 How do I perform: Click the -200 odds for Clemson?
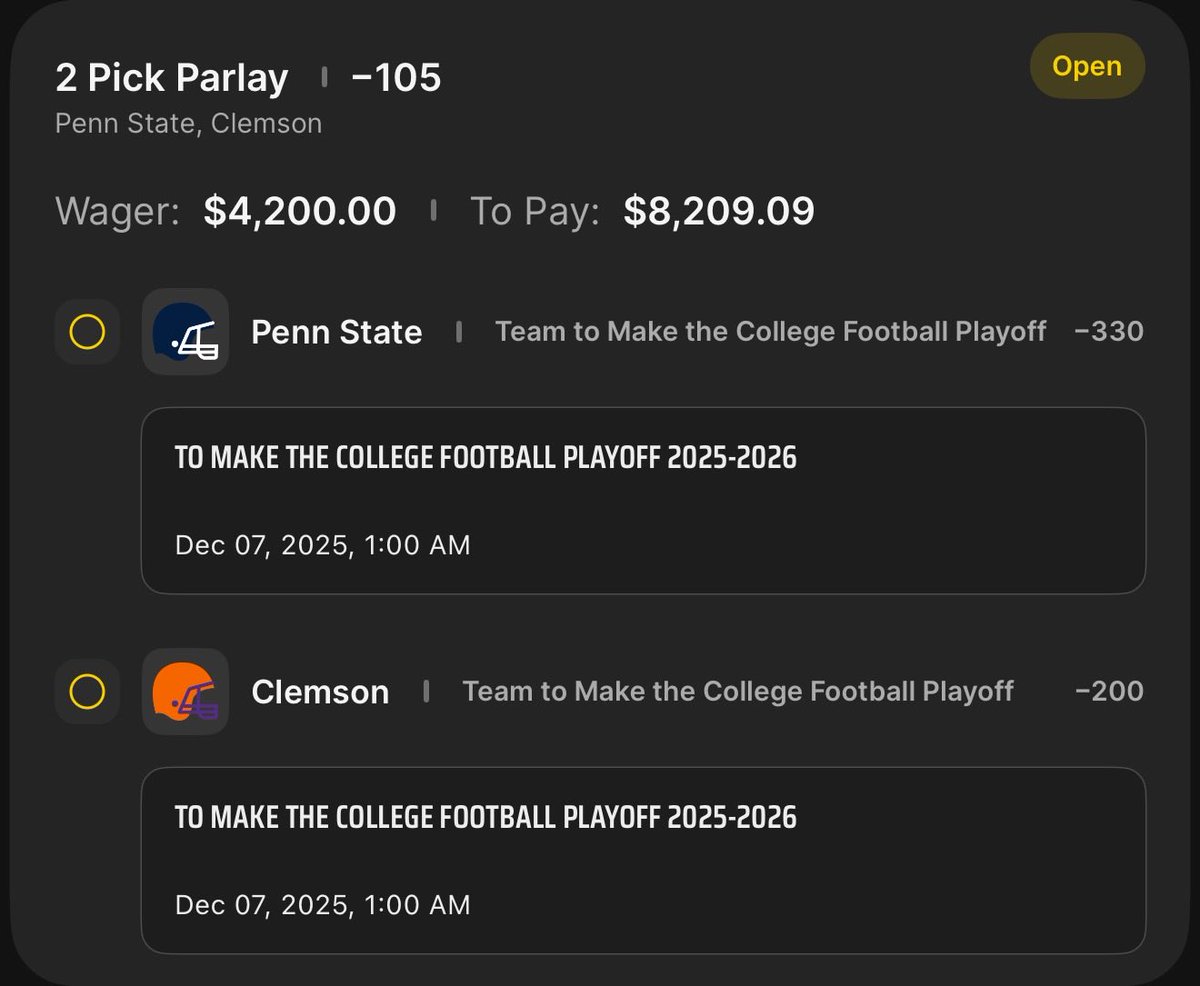tap(1109, 692)
